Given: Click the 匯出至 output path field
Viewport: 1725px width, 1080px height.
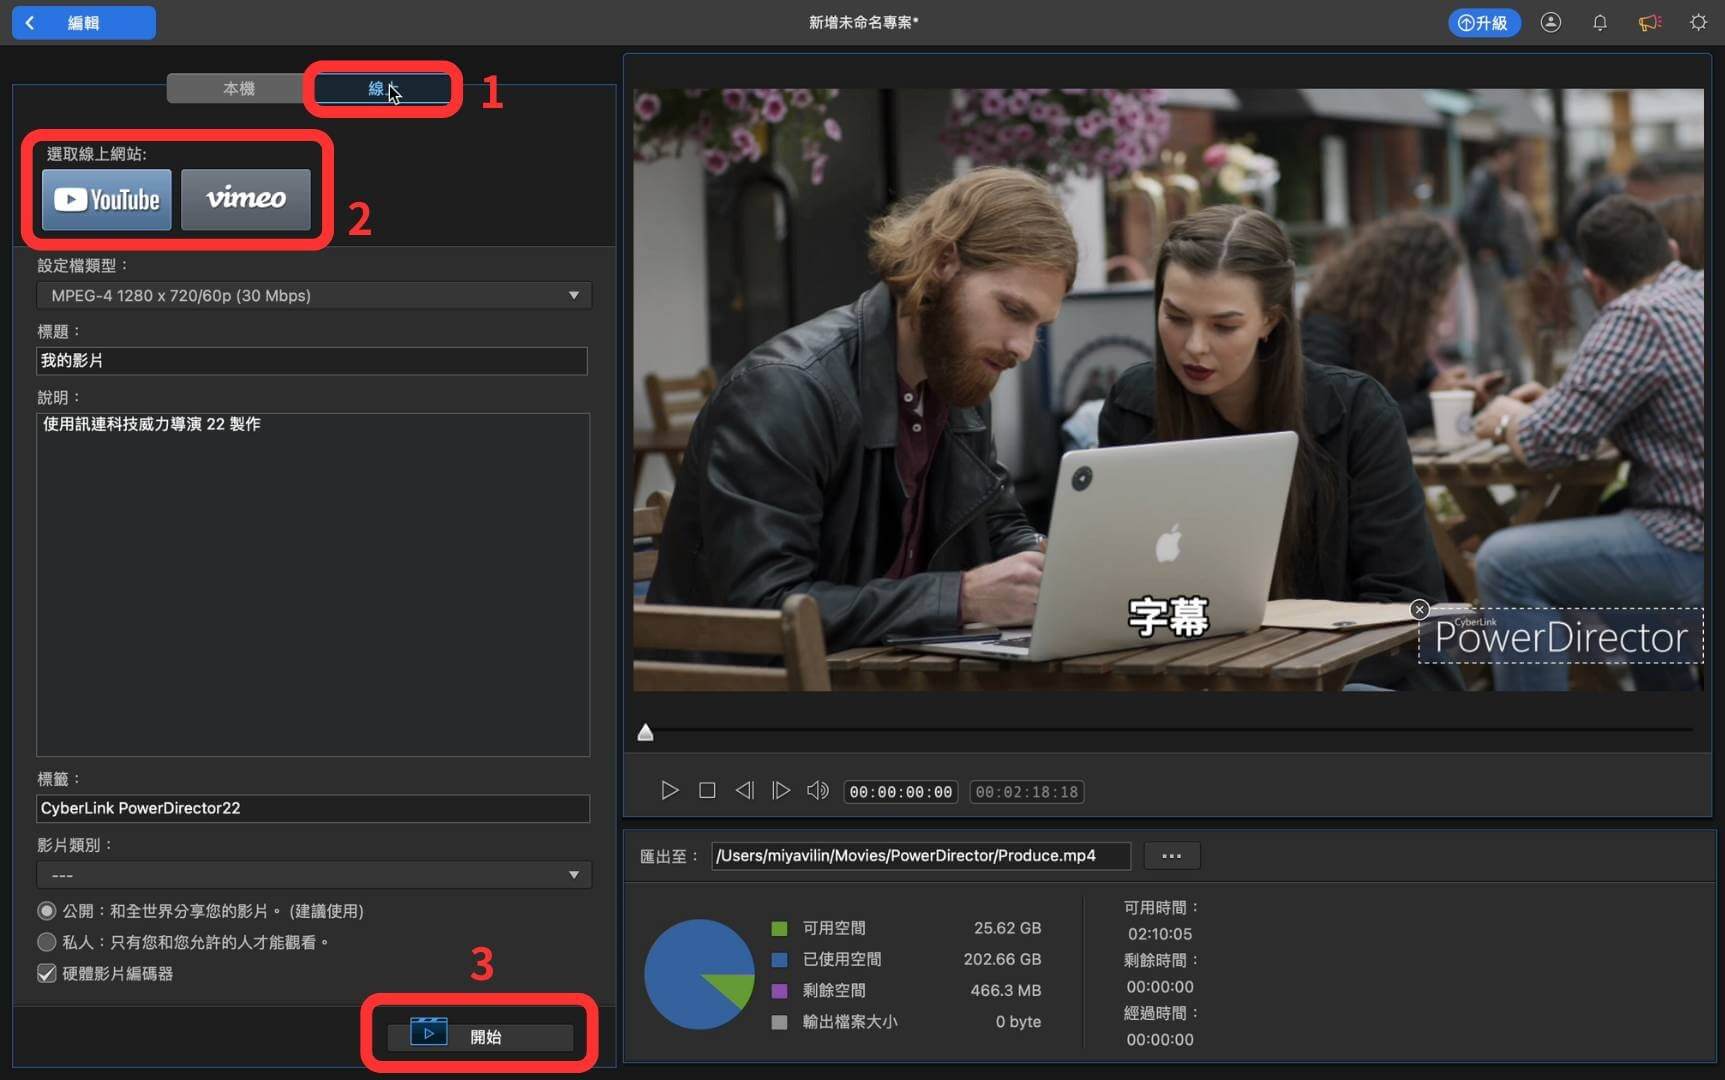Looking at the screenshot, I should (x=921, y=856).
